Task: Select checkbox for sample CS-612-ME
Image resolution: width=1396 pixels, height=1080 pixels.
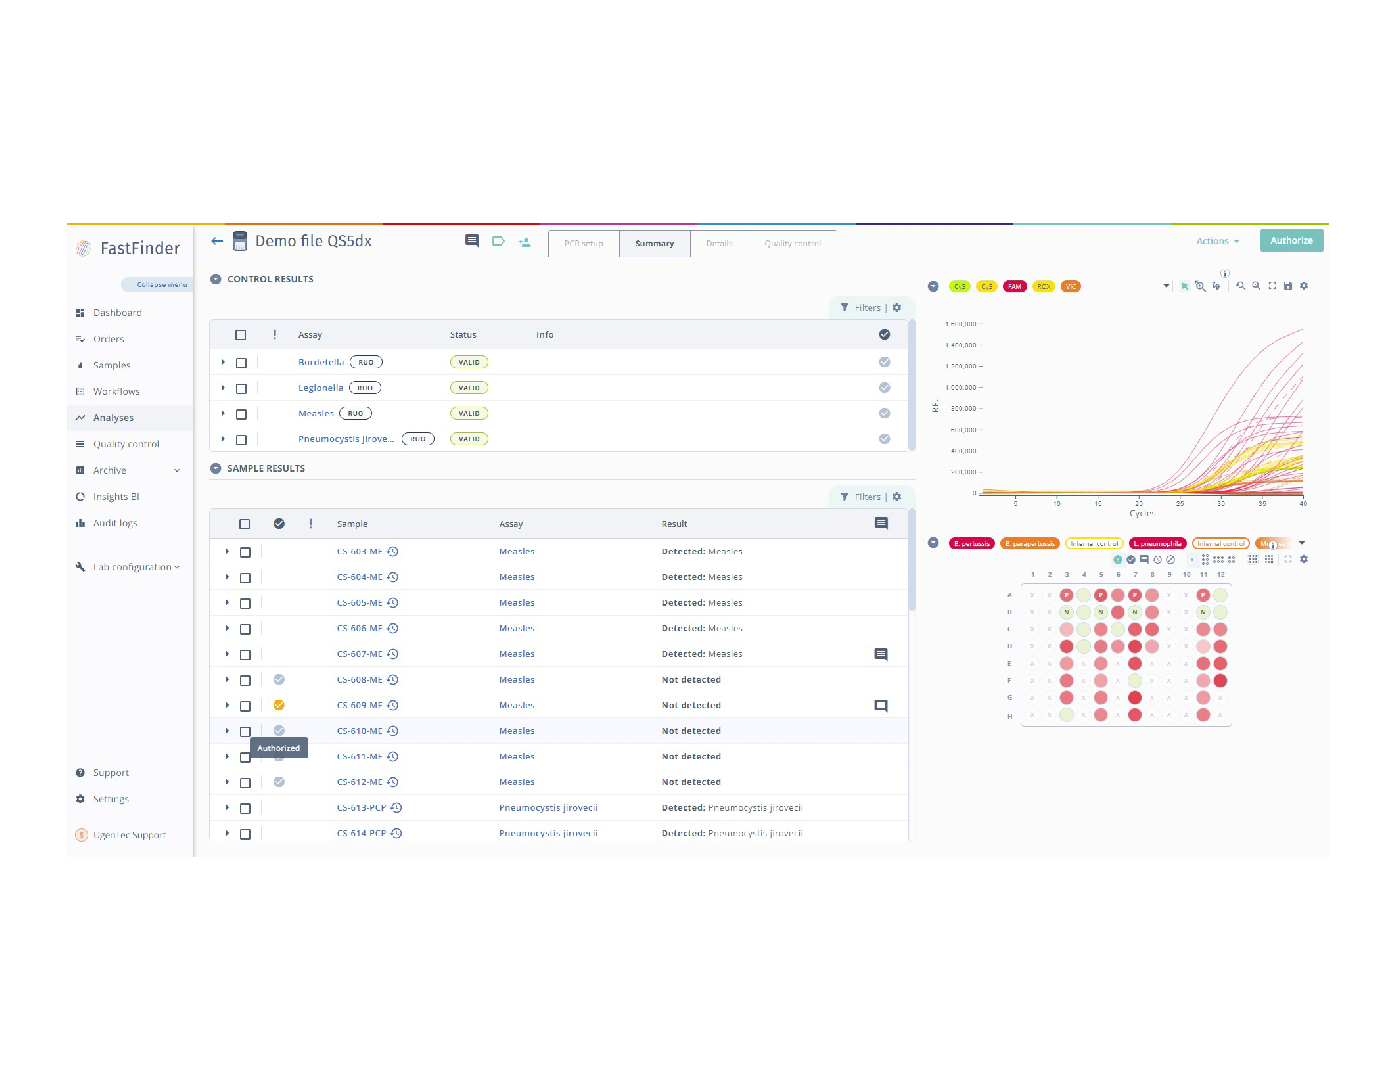Action: [245, 783]
